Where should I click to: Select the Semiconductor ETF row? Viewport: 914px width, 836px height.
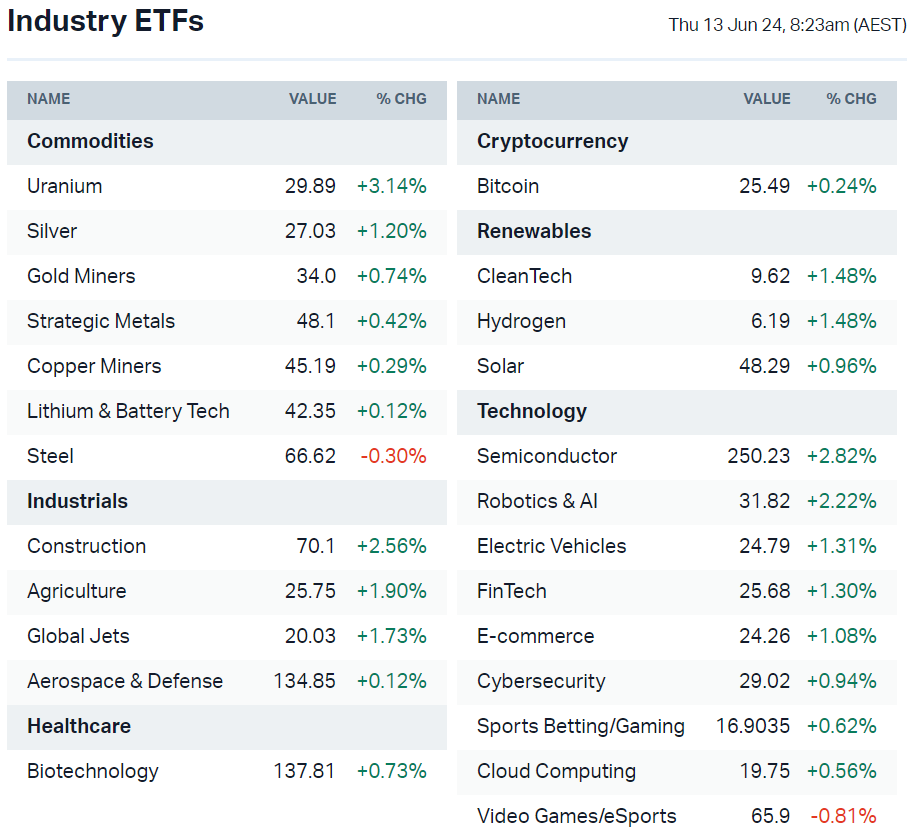click(x=547, y=456)
